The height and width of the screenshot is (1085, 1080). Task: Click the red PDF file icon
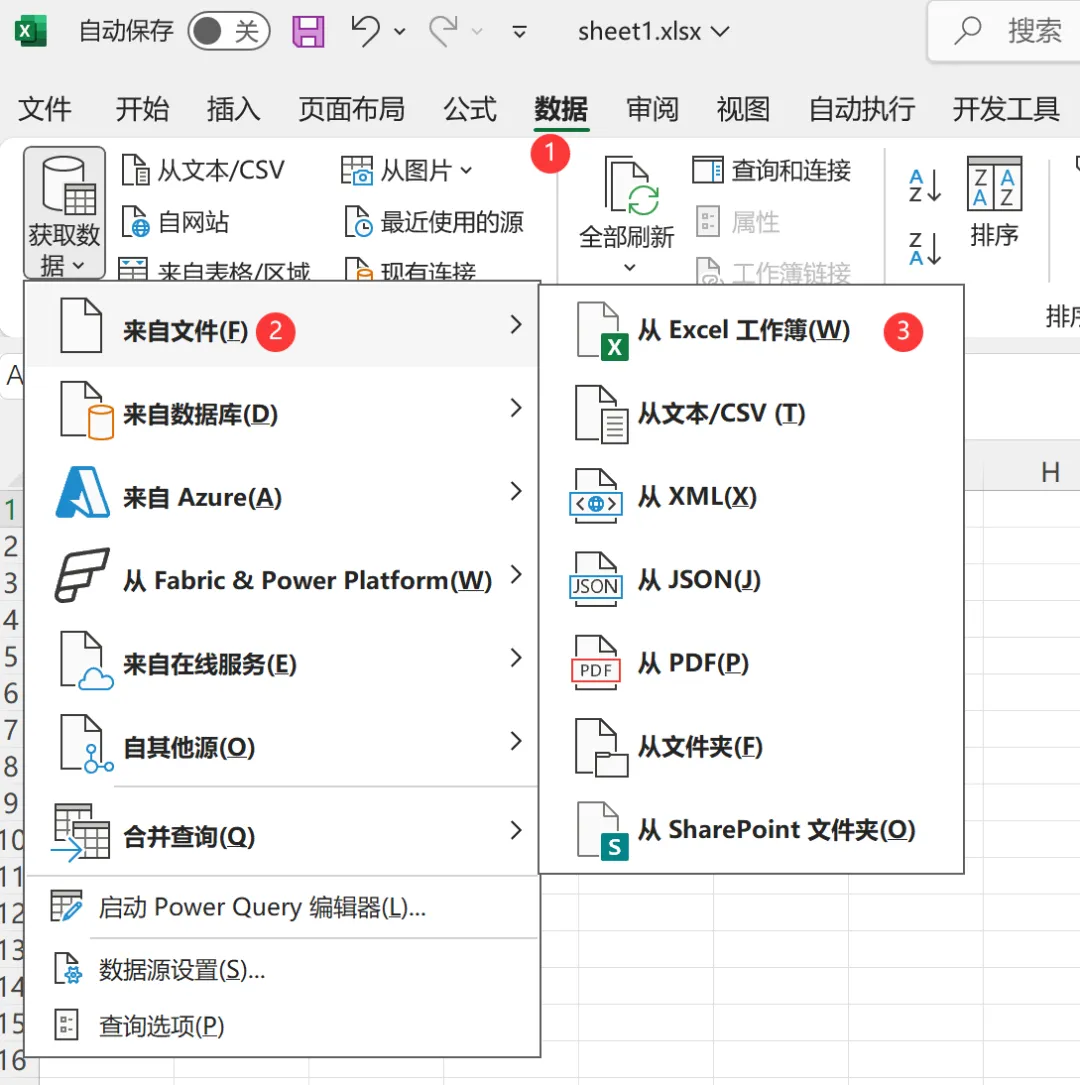pos(595,663)
